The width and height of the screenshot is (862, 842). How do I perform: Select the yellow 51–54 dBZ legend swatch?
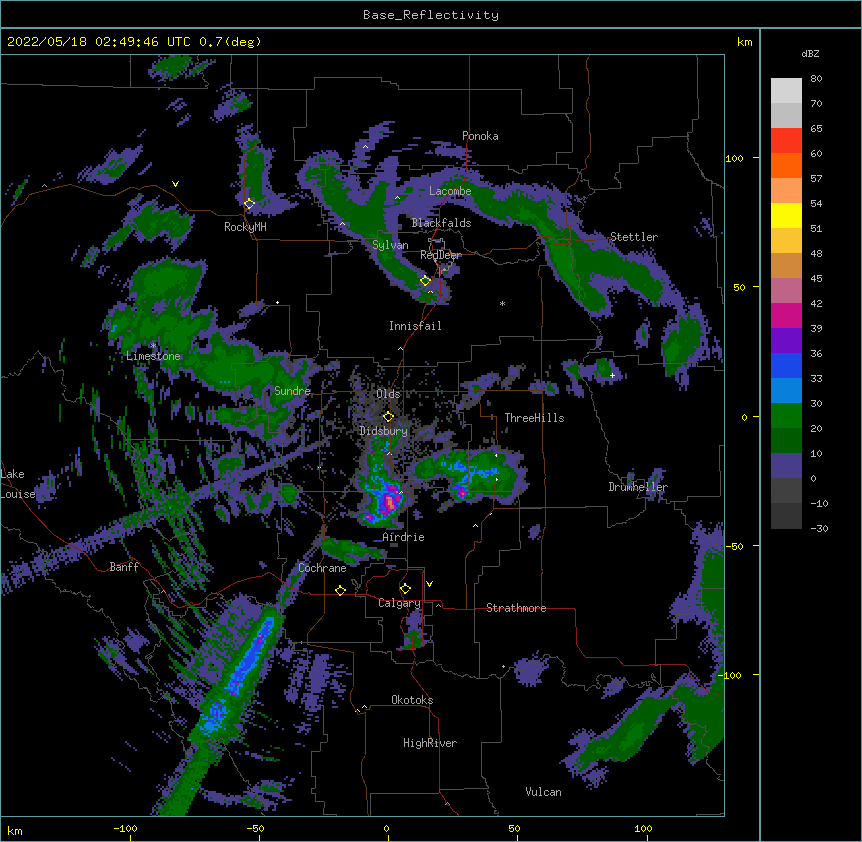[786, 215]
